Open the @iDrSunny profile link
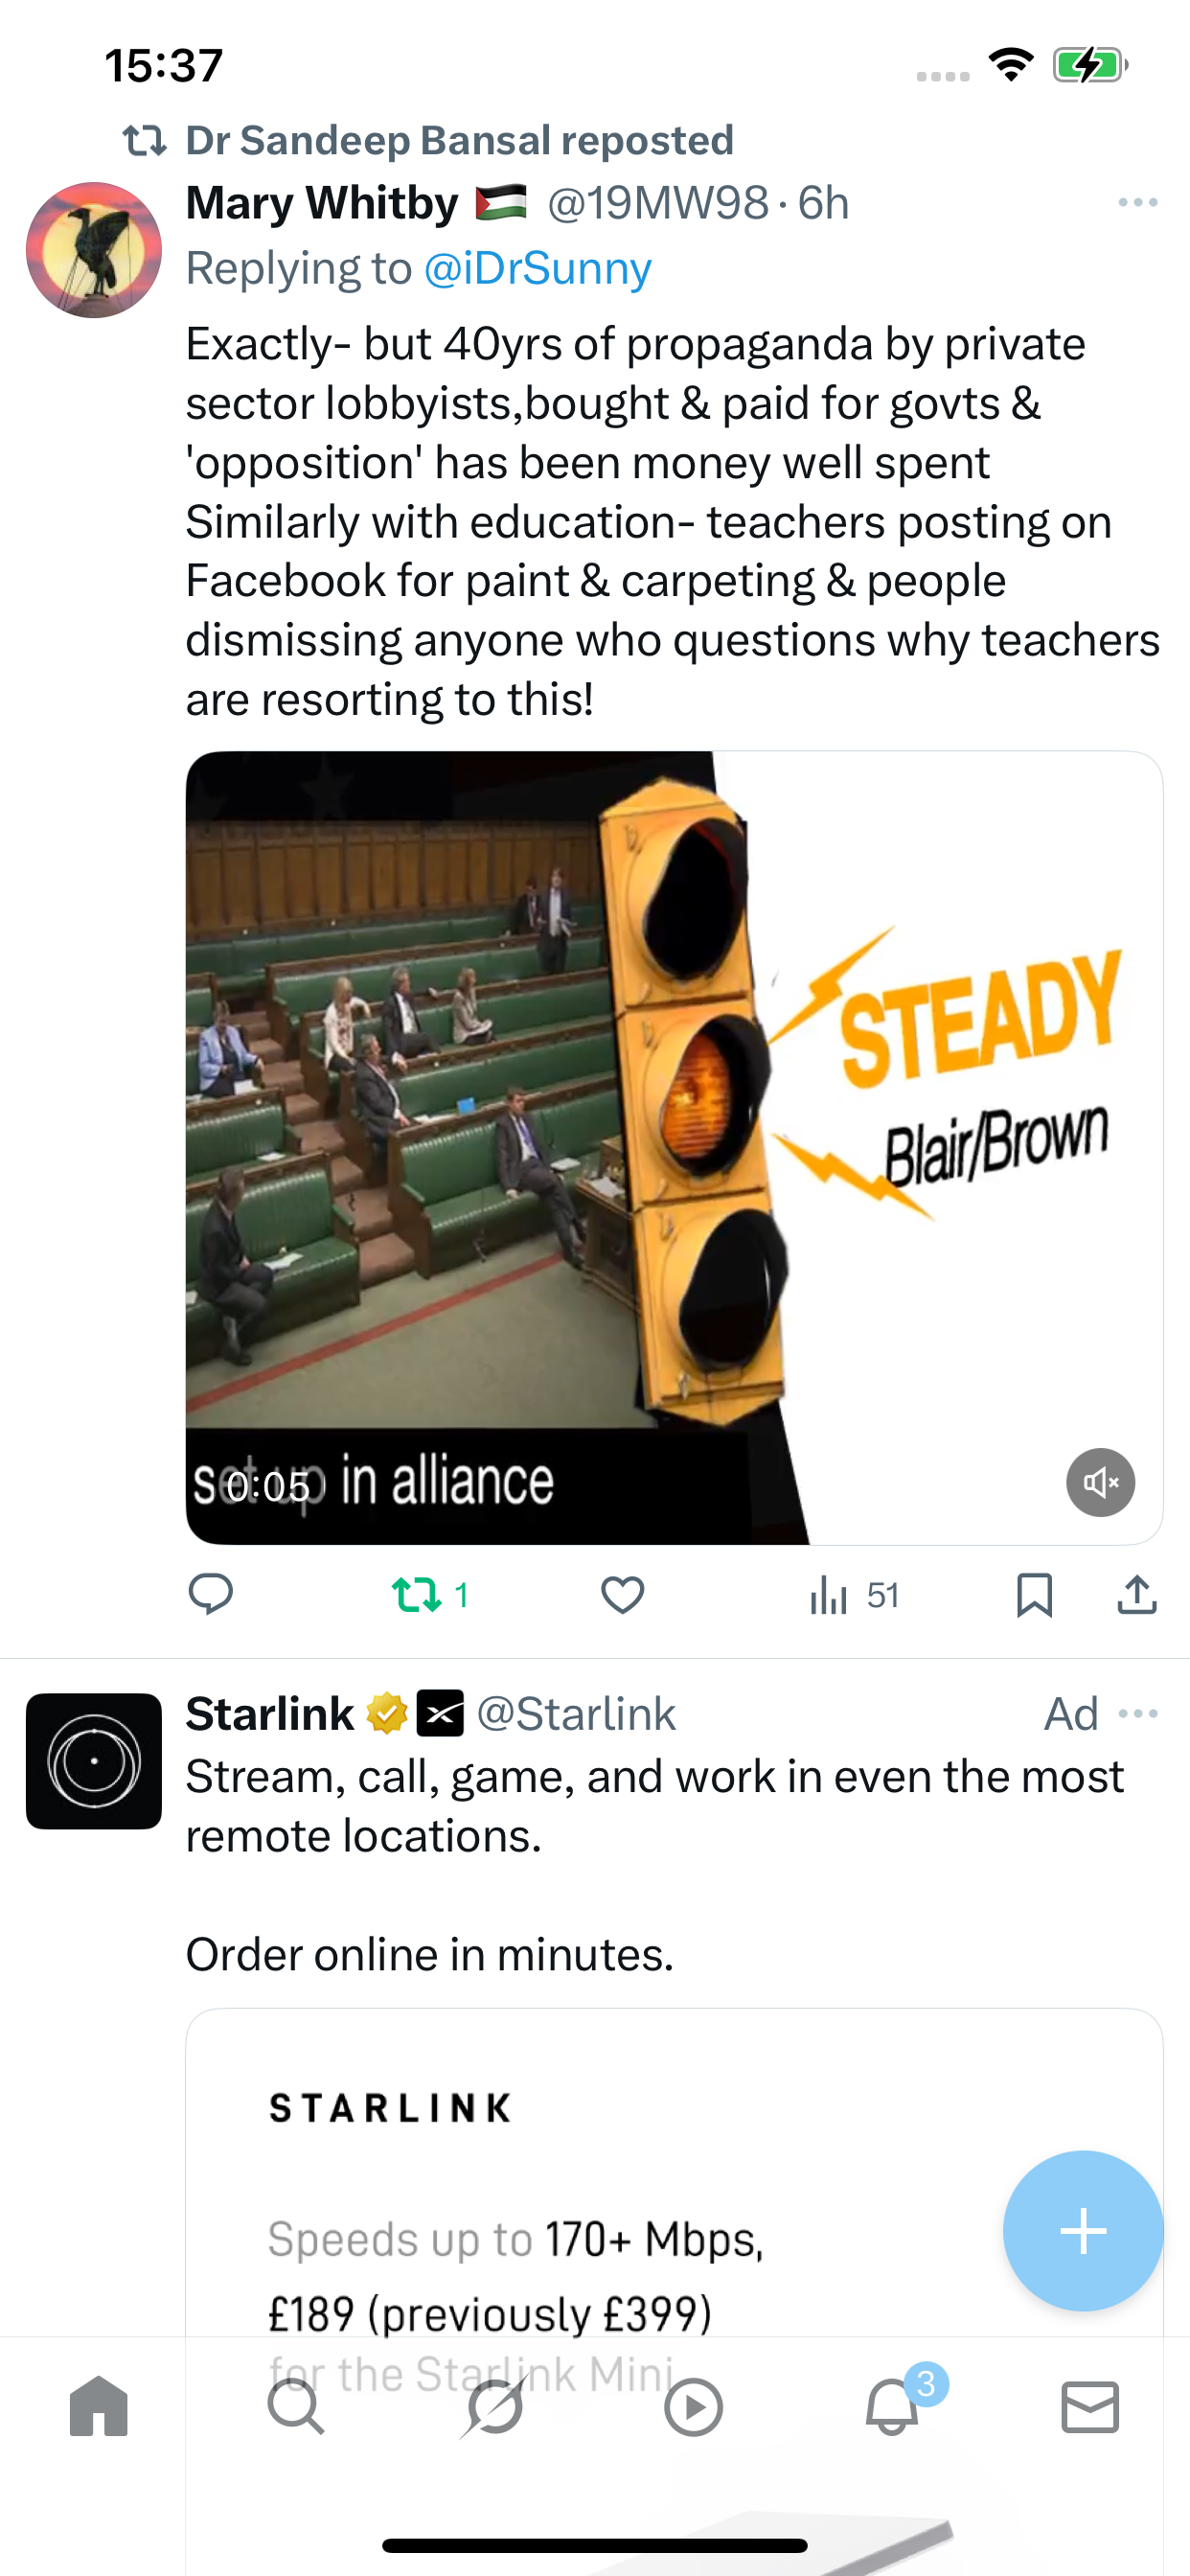The image size is (1190, 2576). coord(538,268)
